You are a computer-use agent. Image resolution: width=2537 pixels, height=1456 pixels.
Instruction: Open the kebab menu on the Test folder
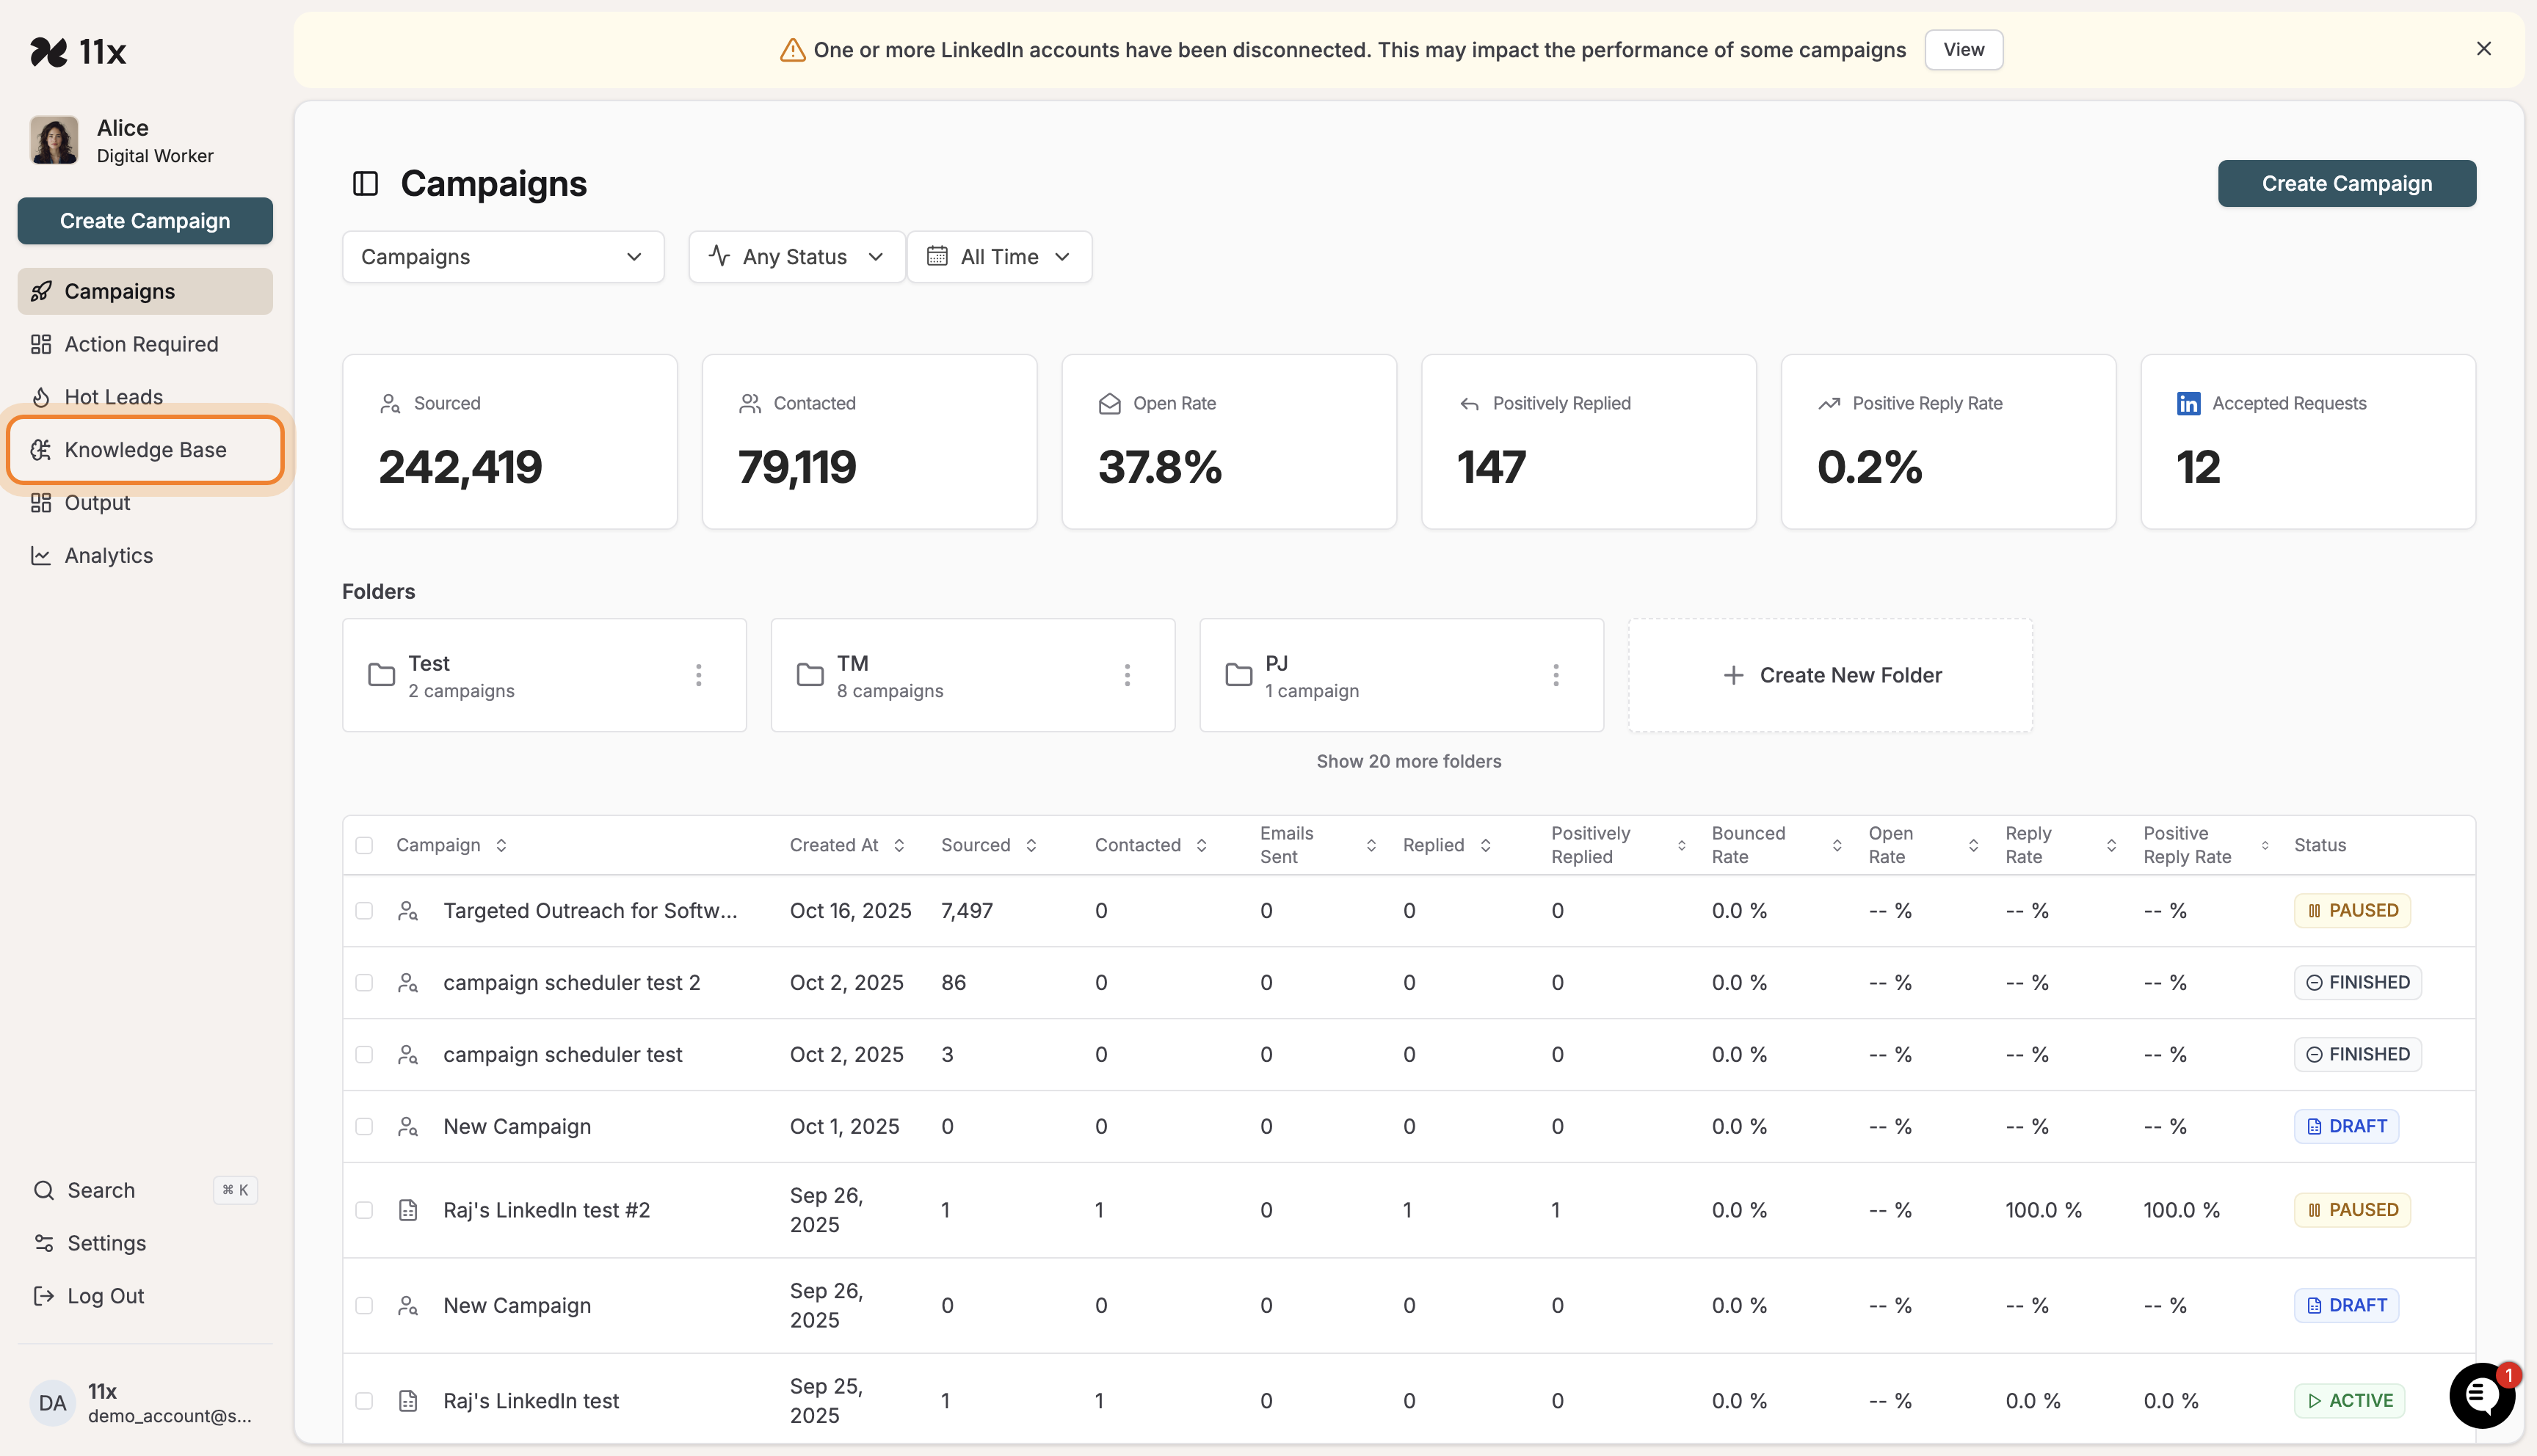click(x=698, y=674)
